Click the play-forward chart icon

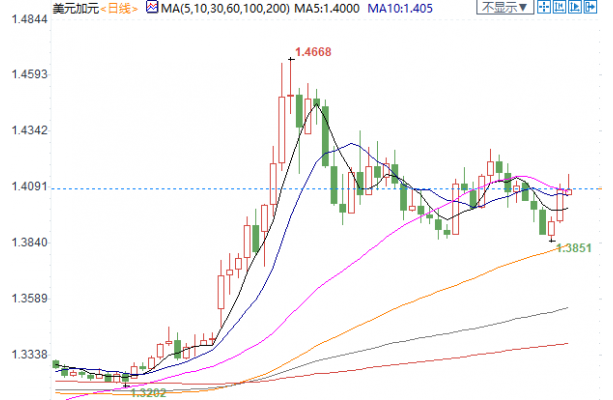575,7
